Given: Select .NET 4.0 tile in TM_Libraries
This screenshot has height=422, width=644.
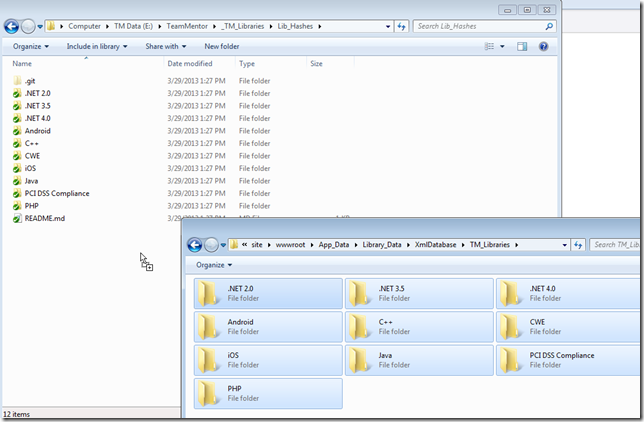Looking at the screenshot, I should click(568, 293).
